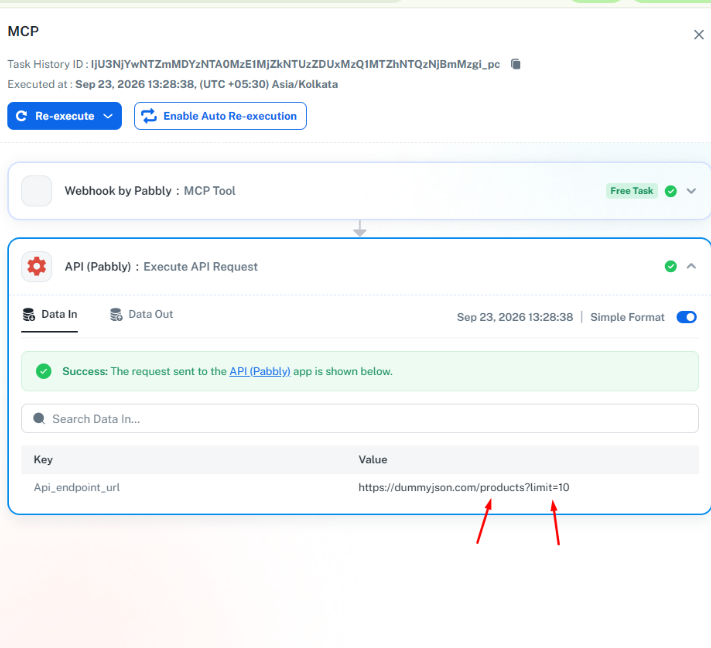
Task: Click the Webhook by Pabbly : MCP Tool title
Action: click(x=150, y=191)
